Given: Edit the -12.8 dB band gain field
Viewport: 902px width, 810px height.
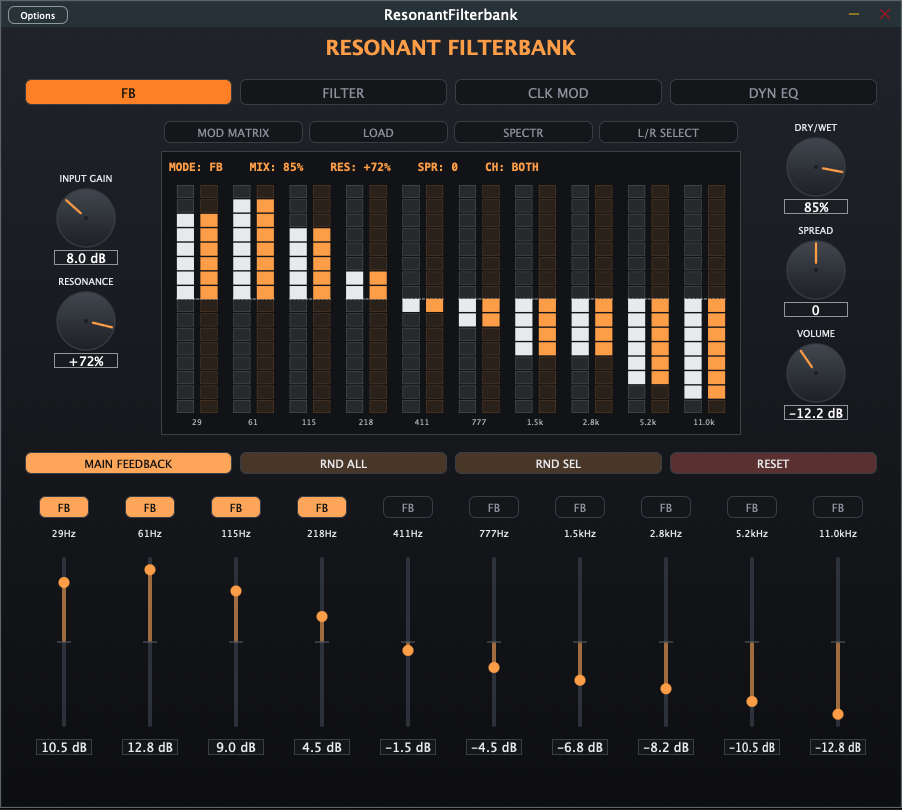Looking at the screenshot, I should [x=838, y=747].
